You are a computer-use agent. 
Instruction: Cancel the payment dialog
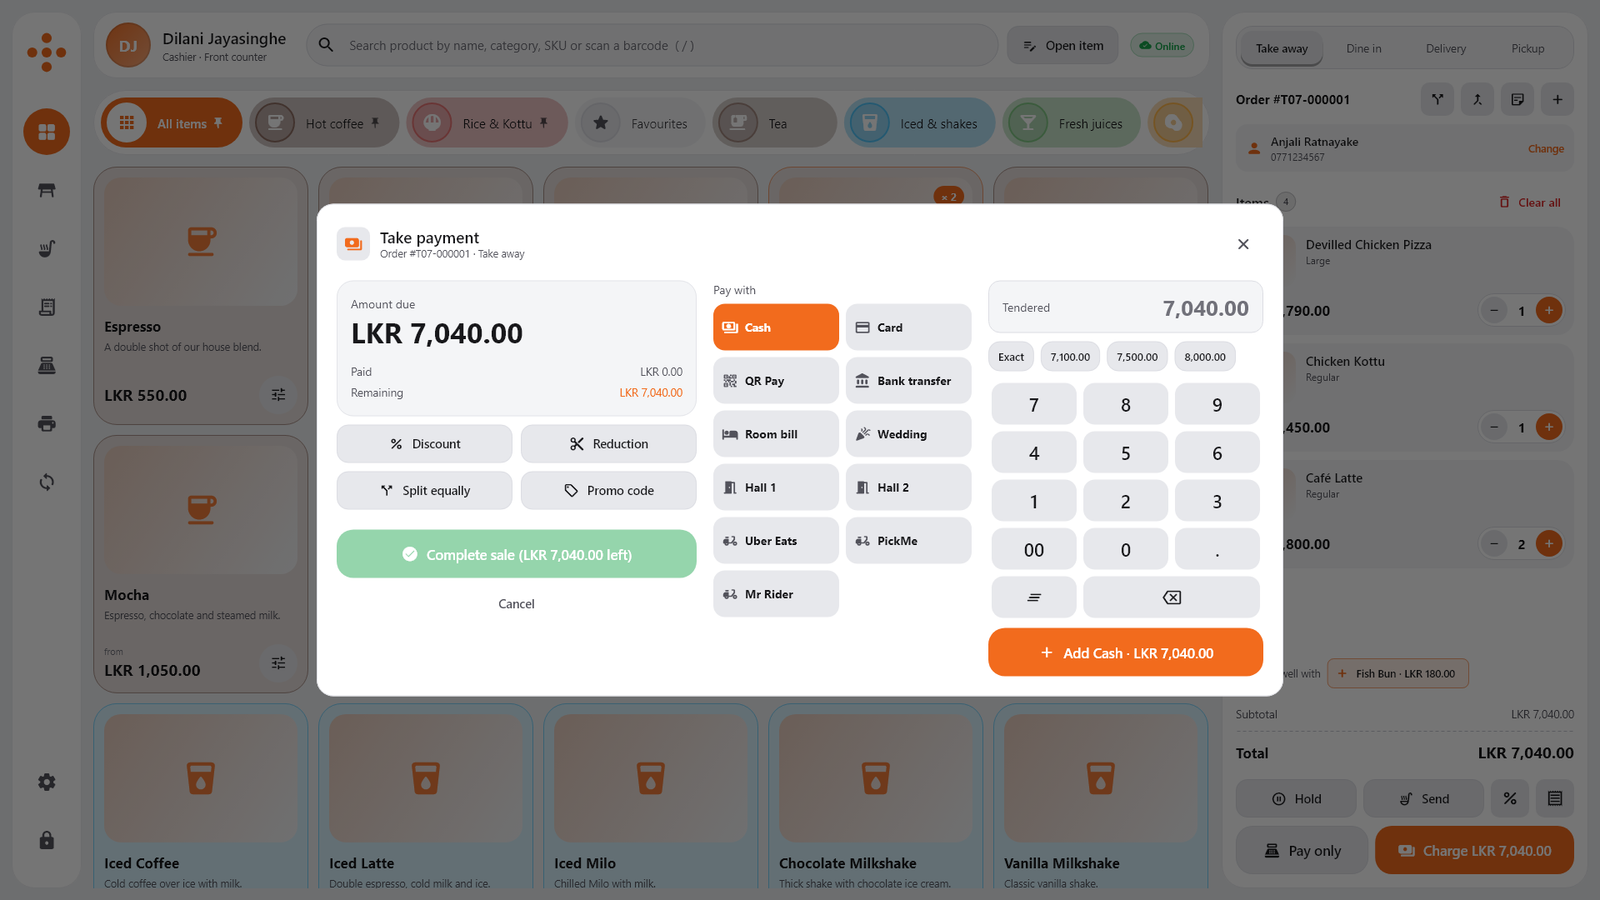516,604
